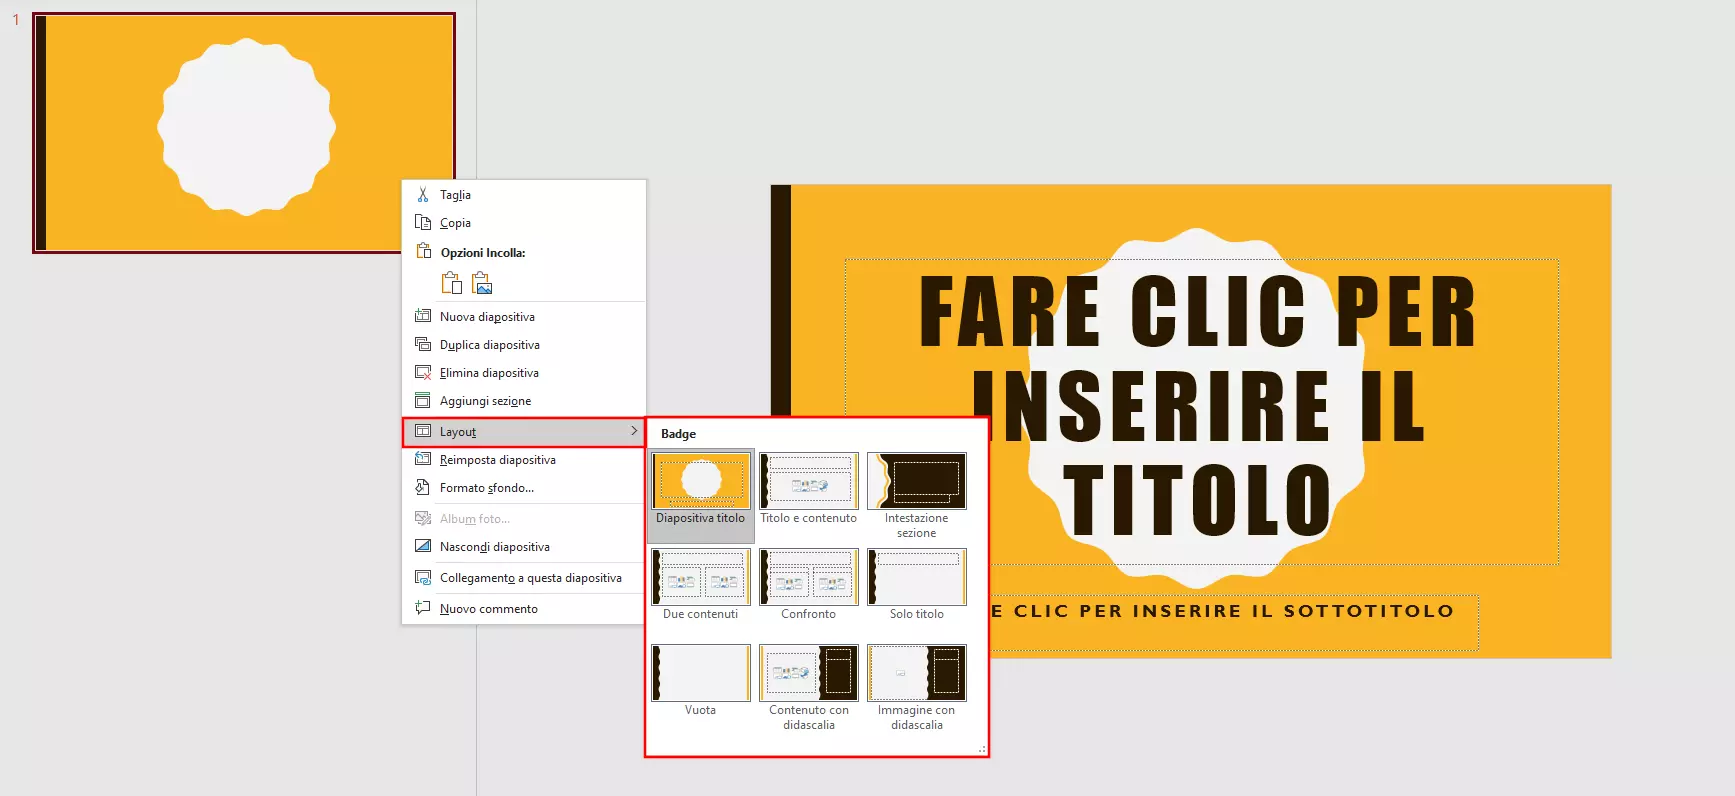Select Elimina diapositiva menu entry
1735x796 pixels.
(x=524, y=373)
